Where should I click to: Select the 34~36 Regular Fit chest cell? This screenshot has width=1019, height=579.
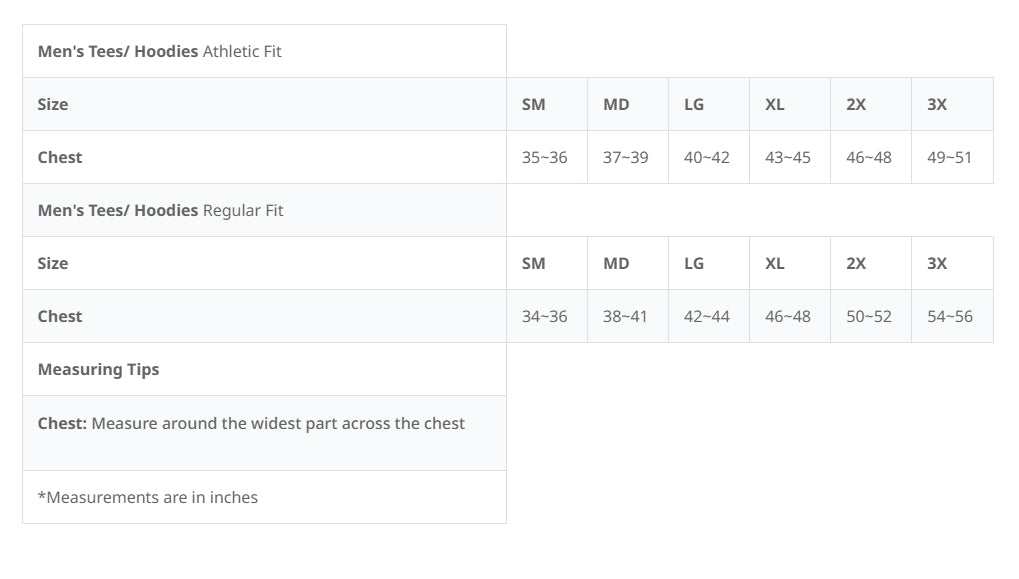[544, 316]
